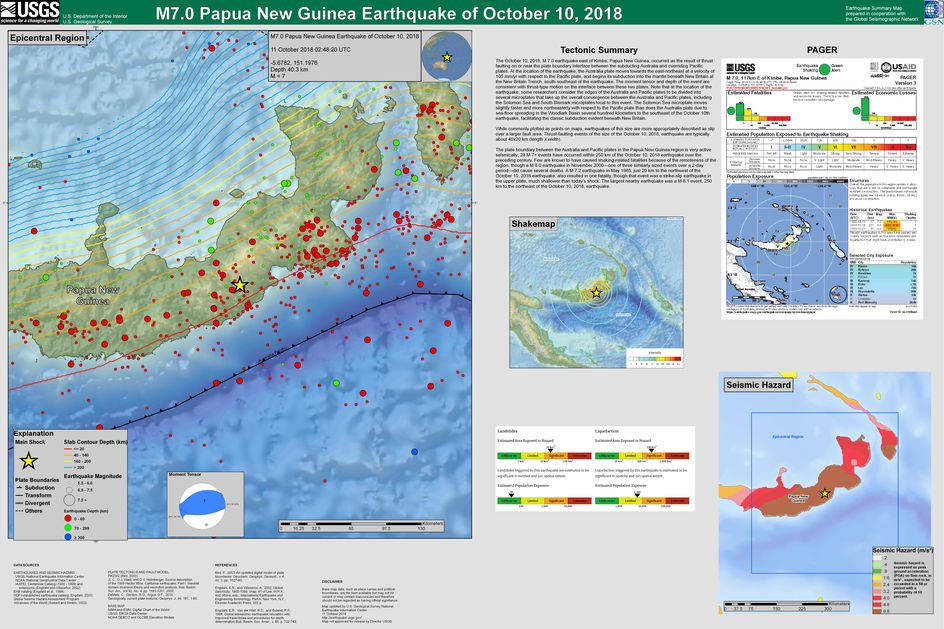Click the epicenter star on Seismic Hazard map
Viewport: 944px width, 629px height.
(824, 493)
